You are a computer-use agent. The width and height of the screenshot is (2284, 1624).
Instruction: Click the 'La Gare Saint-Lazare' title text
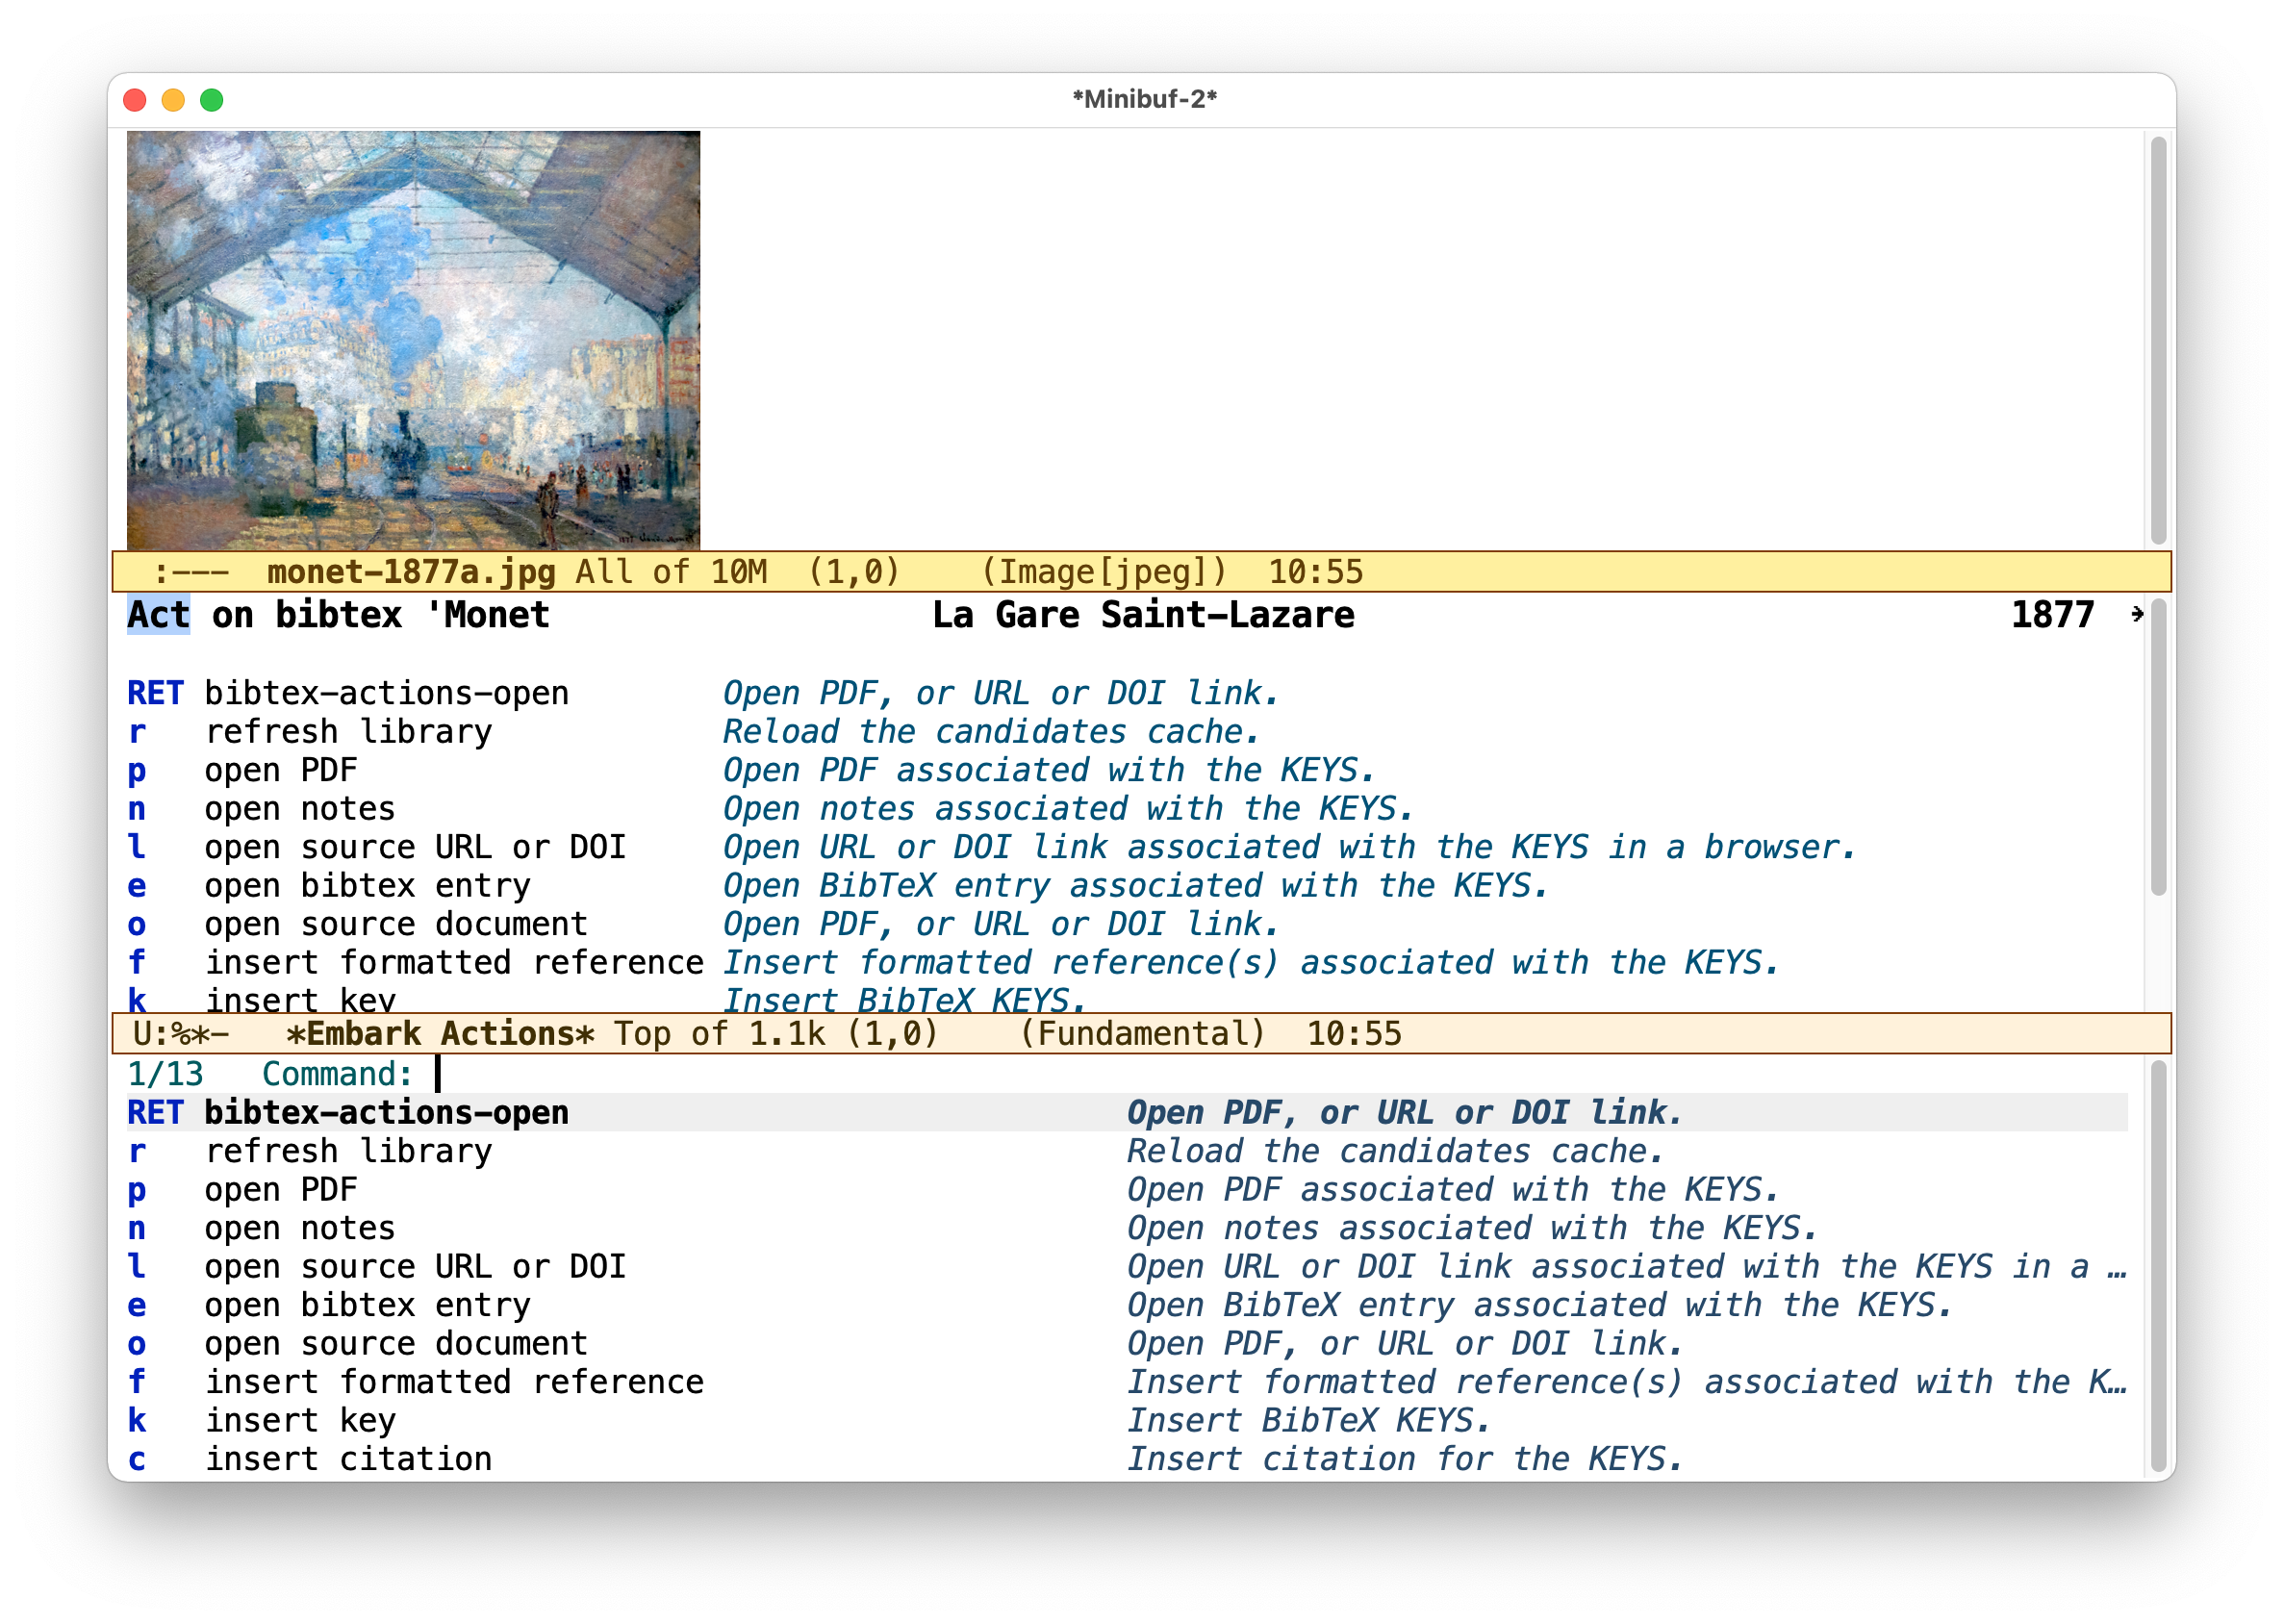(1143, 615)
